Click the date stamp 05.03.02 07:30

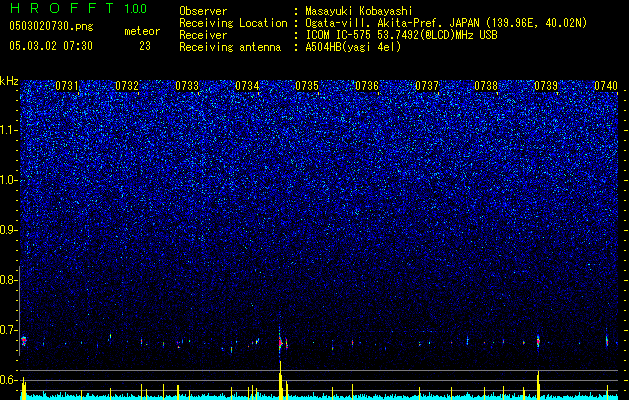[x=51, y=46]
